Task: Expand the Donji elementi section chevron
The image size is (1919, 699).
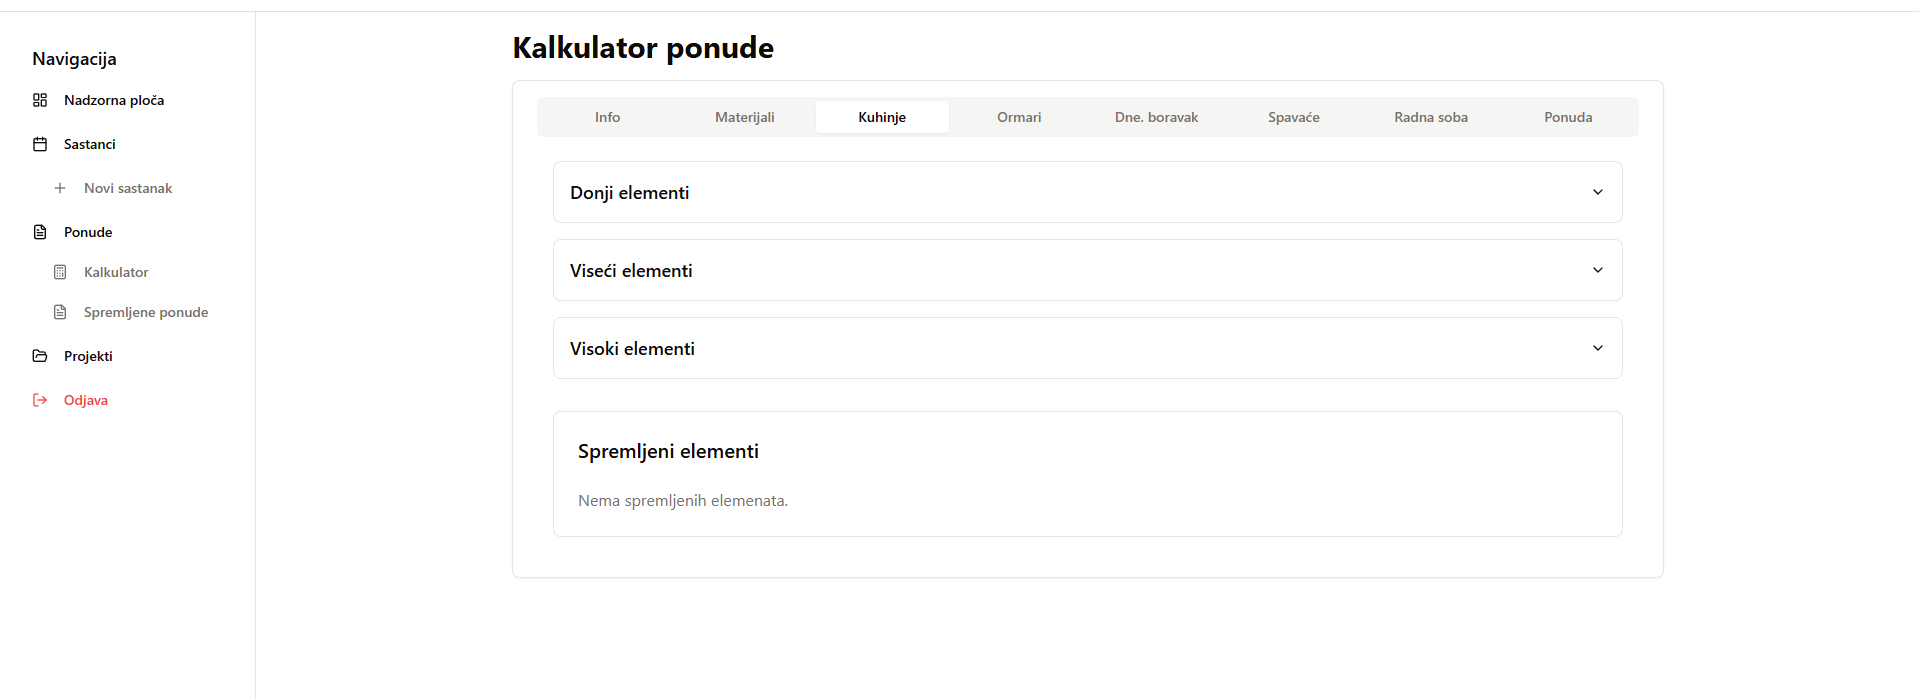Action: click(1598, 192)
